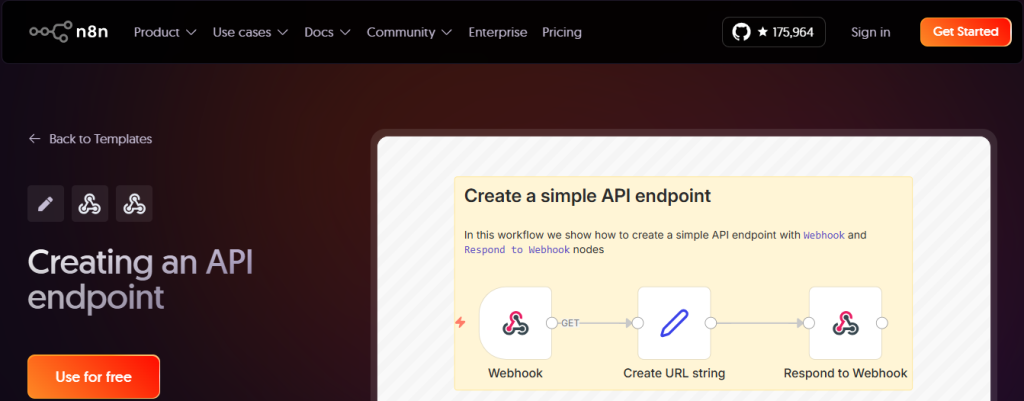Select the Webhook trigger node
This screenshot has width=1024, height=401.
click(515, 323)
